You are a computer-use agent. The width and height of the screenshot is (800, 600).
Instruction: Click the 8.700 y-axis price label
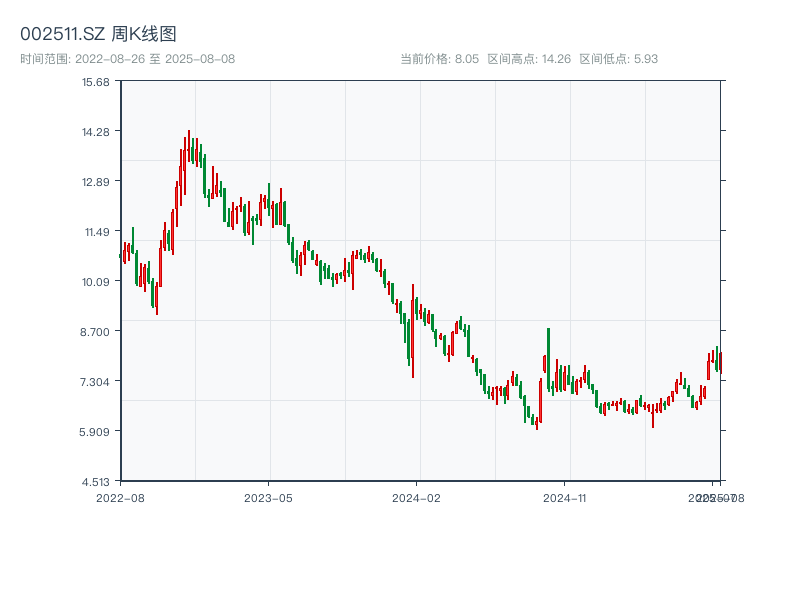tap(97, 331)
